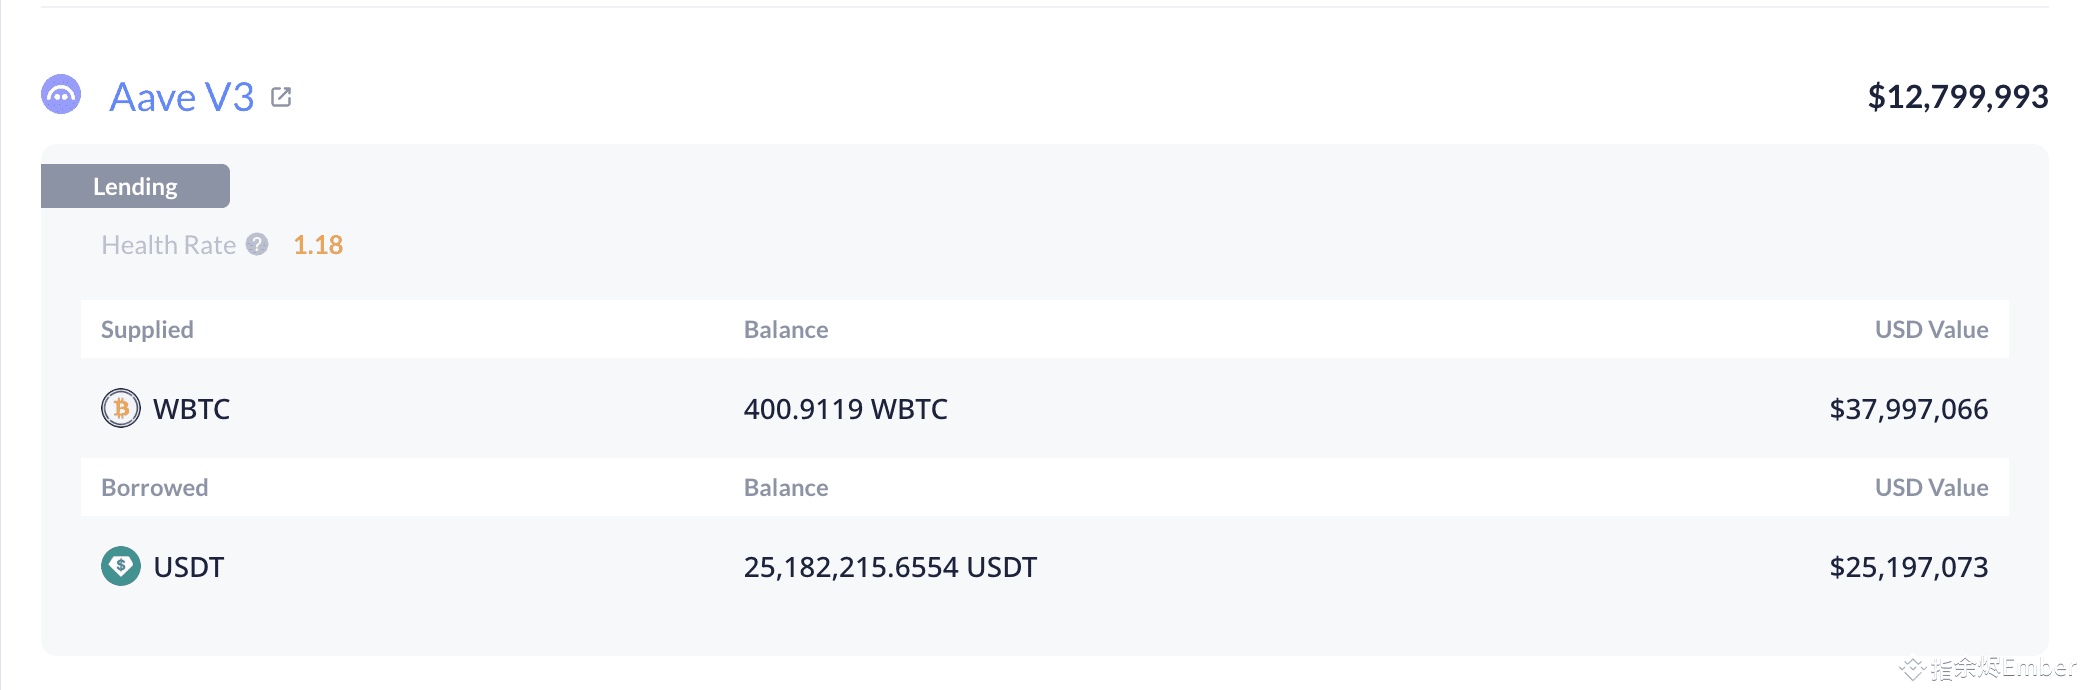Click the WBTC asset name link
2084x690 pixels.
191,409
